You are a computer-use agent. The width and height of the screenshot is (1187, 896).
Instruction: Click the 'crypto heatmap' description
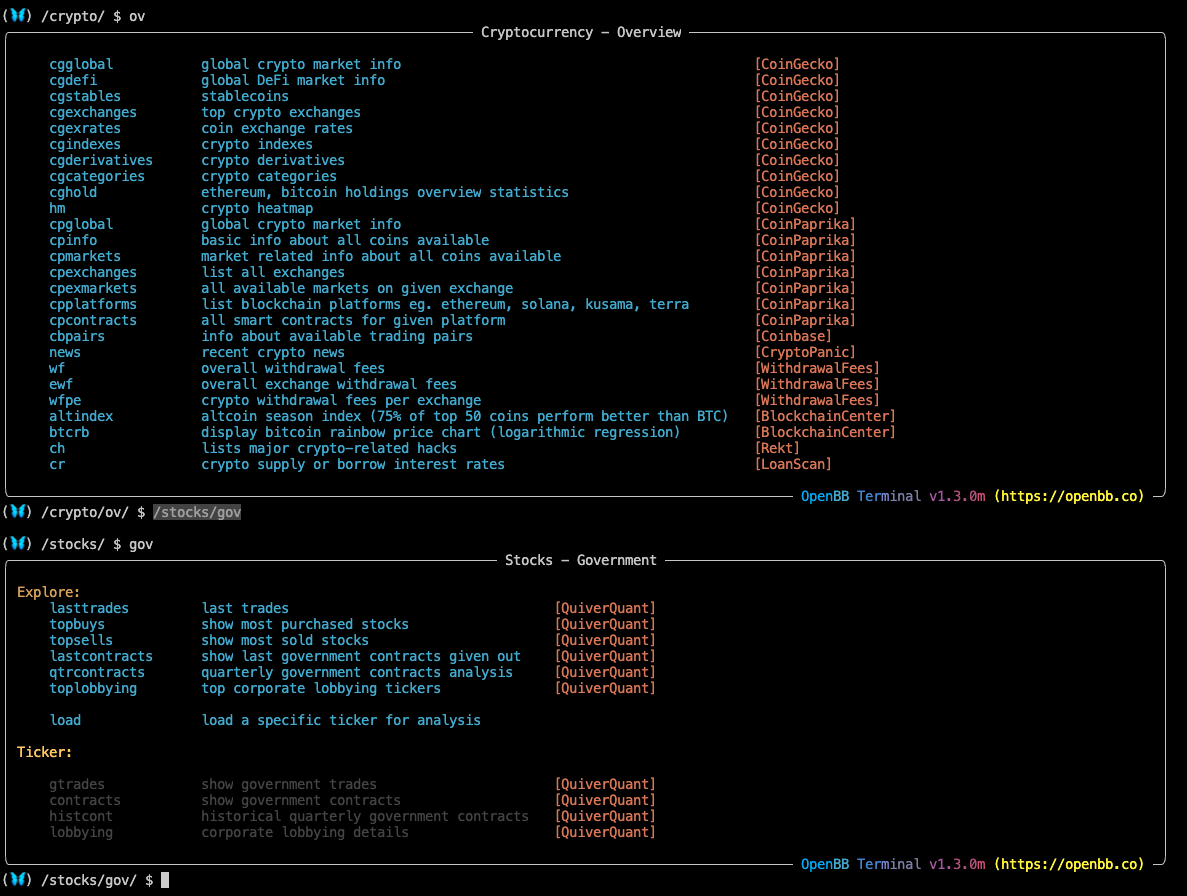coord(257,208)
